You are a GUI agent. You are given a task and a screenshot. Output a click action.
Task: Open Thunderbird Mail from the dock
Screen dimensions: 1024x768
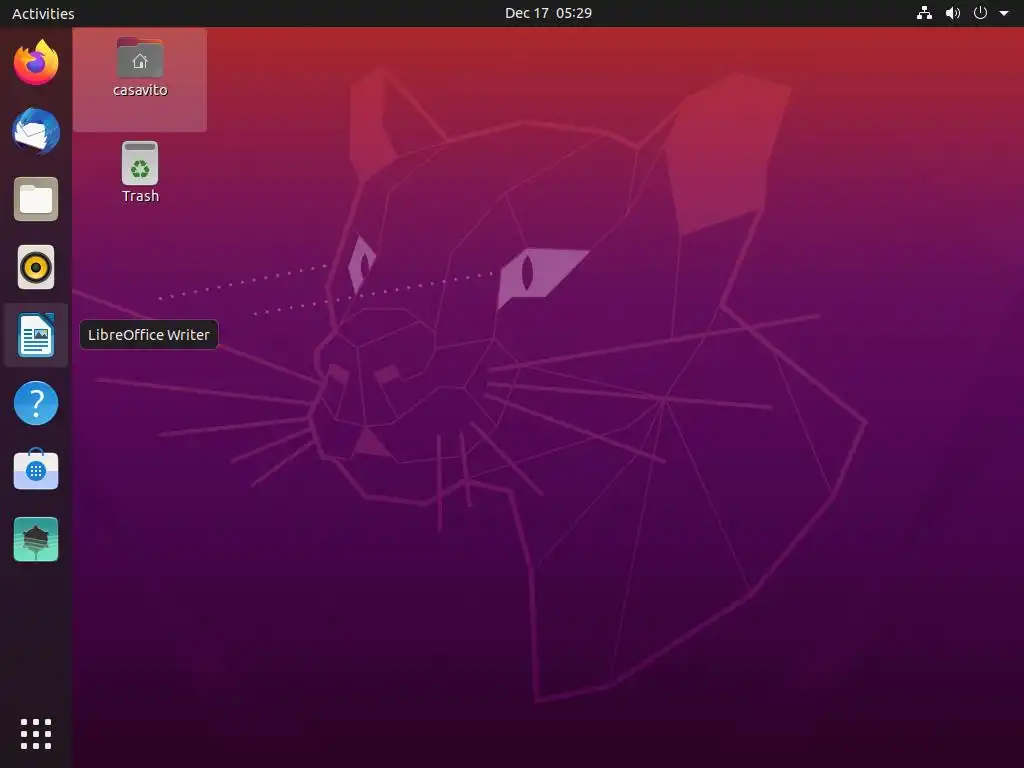pyautogui.click(x=36, y=131)
